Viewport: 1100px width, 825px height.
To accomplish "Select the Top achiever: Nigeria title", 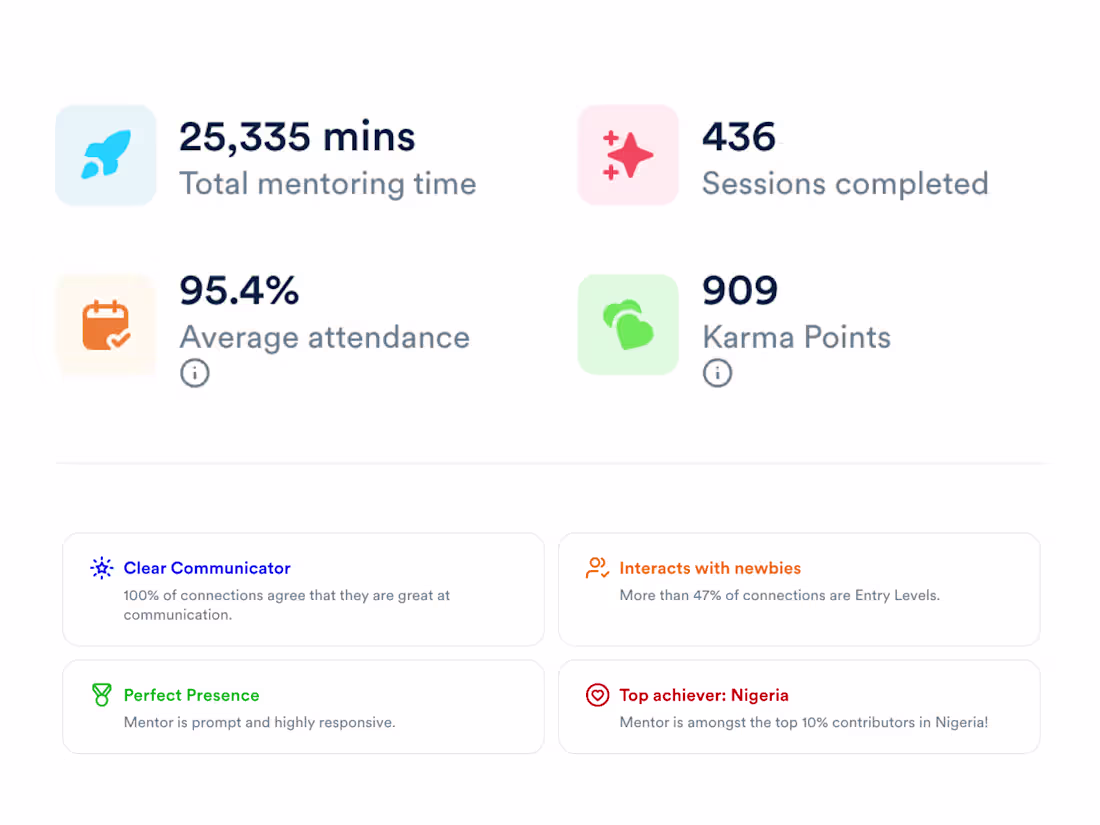I will point(704,695).
